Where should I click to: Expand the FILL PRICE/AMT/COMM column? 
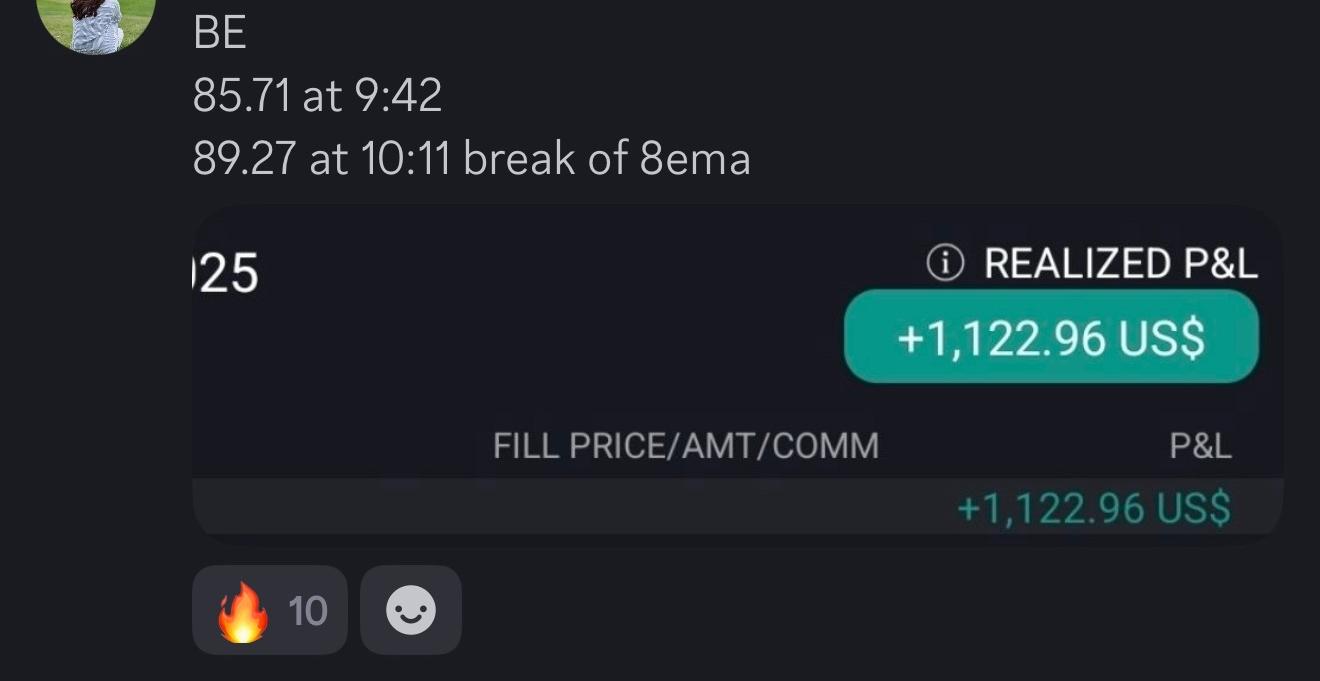(x=684, y=443)
